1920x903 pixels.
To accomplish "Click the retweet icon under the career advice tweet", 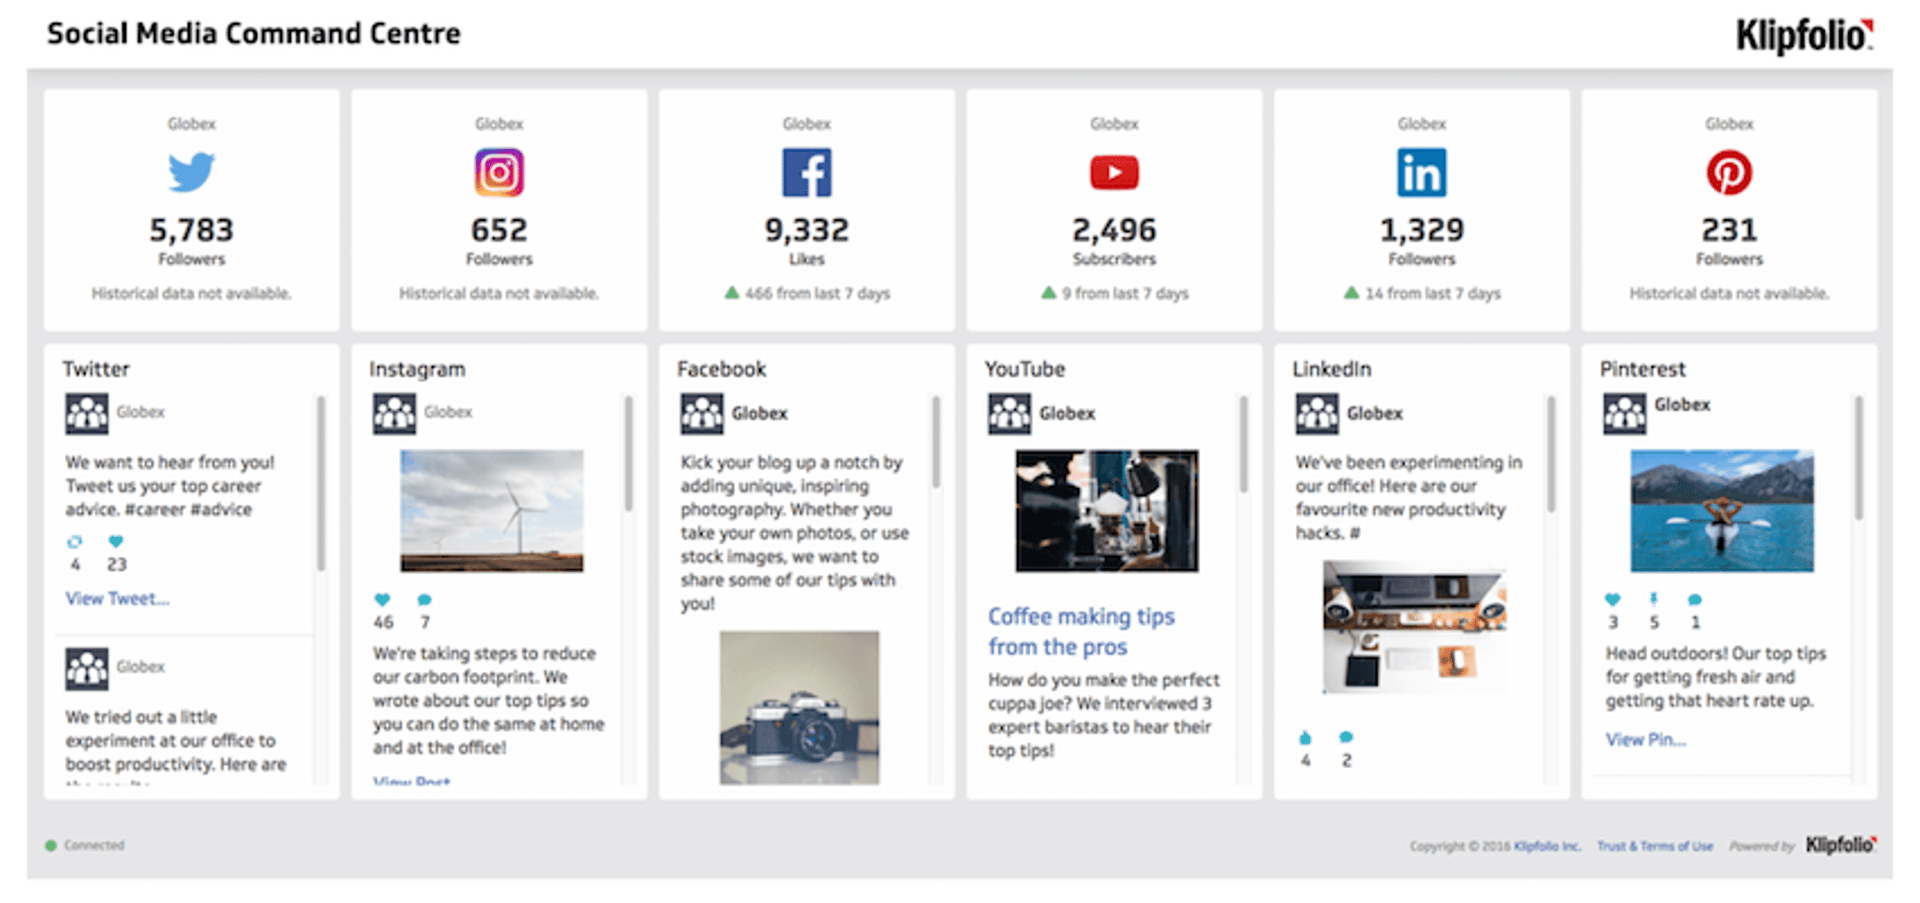I will 75,541.
